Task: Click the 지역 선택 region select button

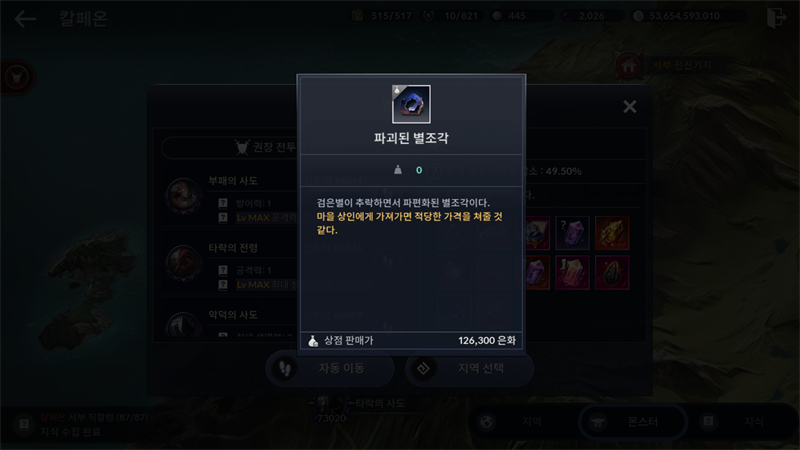Action: [469, 368]
